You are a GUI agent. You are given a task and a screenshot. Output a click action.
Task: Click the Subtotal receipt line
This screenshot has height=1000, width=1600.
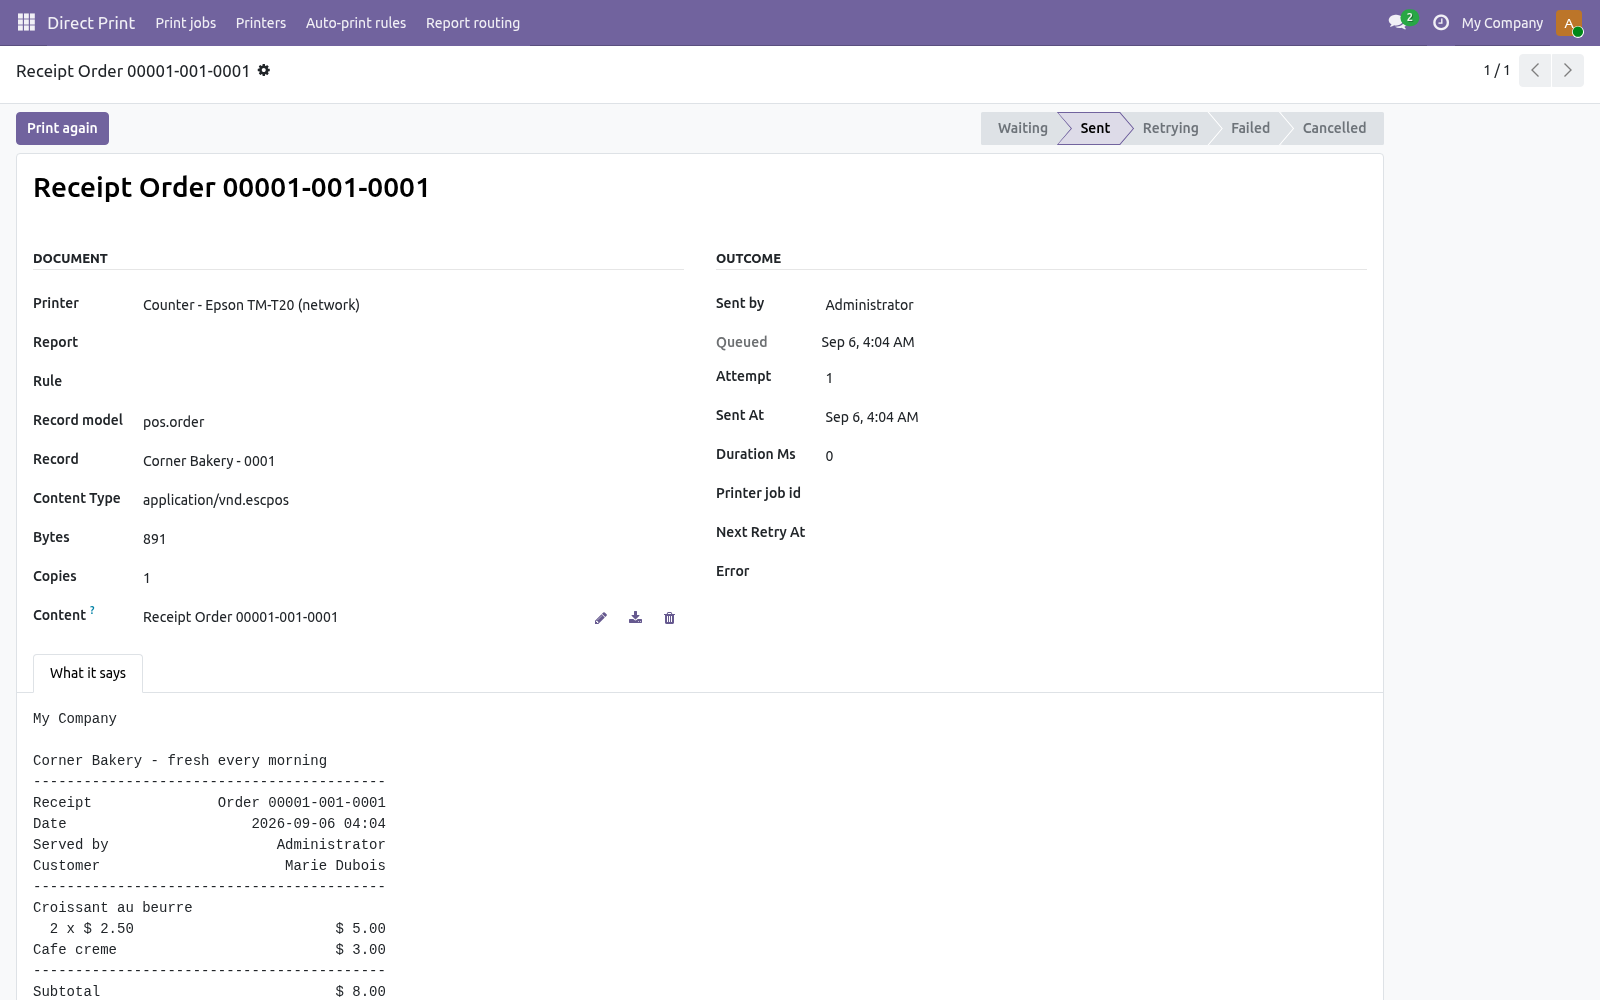click(209, 992)
